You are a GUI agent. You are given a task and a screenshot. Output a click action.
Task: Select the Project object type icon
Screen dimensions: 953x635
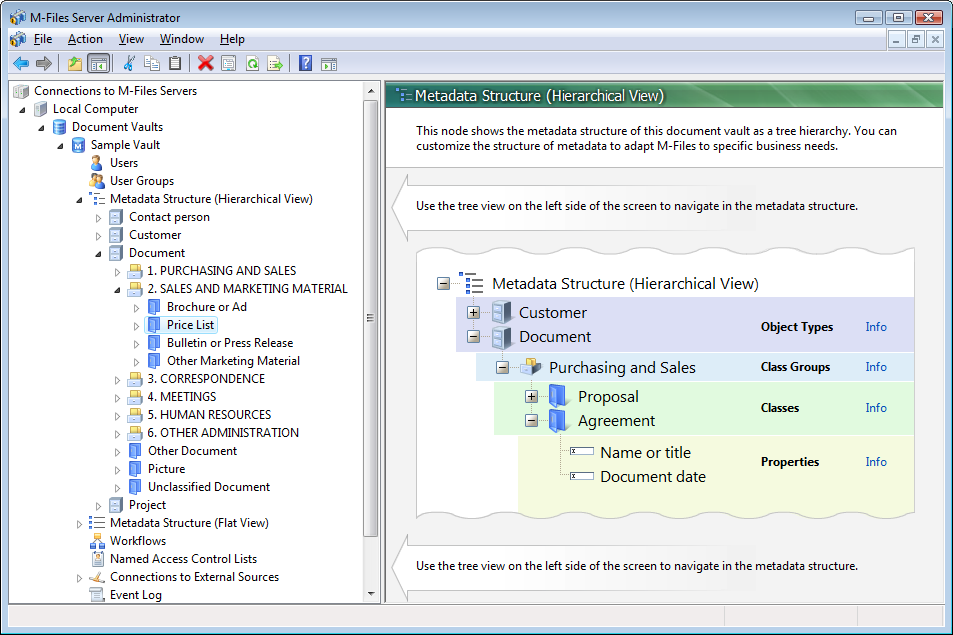(x=115, y=504)
